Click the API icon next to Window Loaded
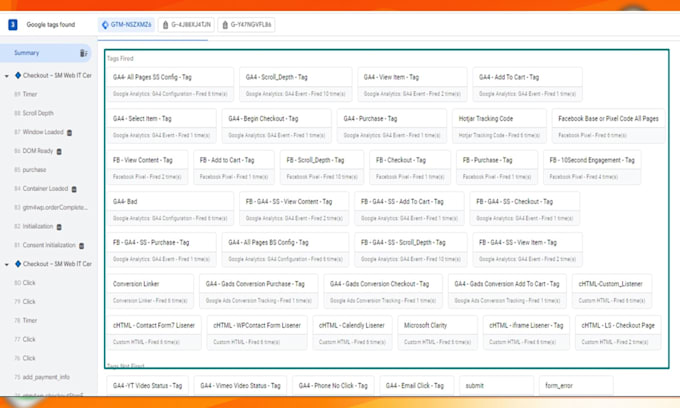The width and height of the screenshot is (680, 408). coord(69,132)
